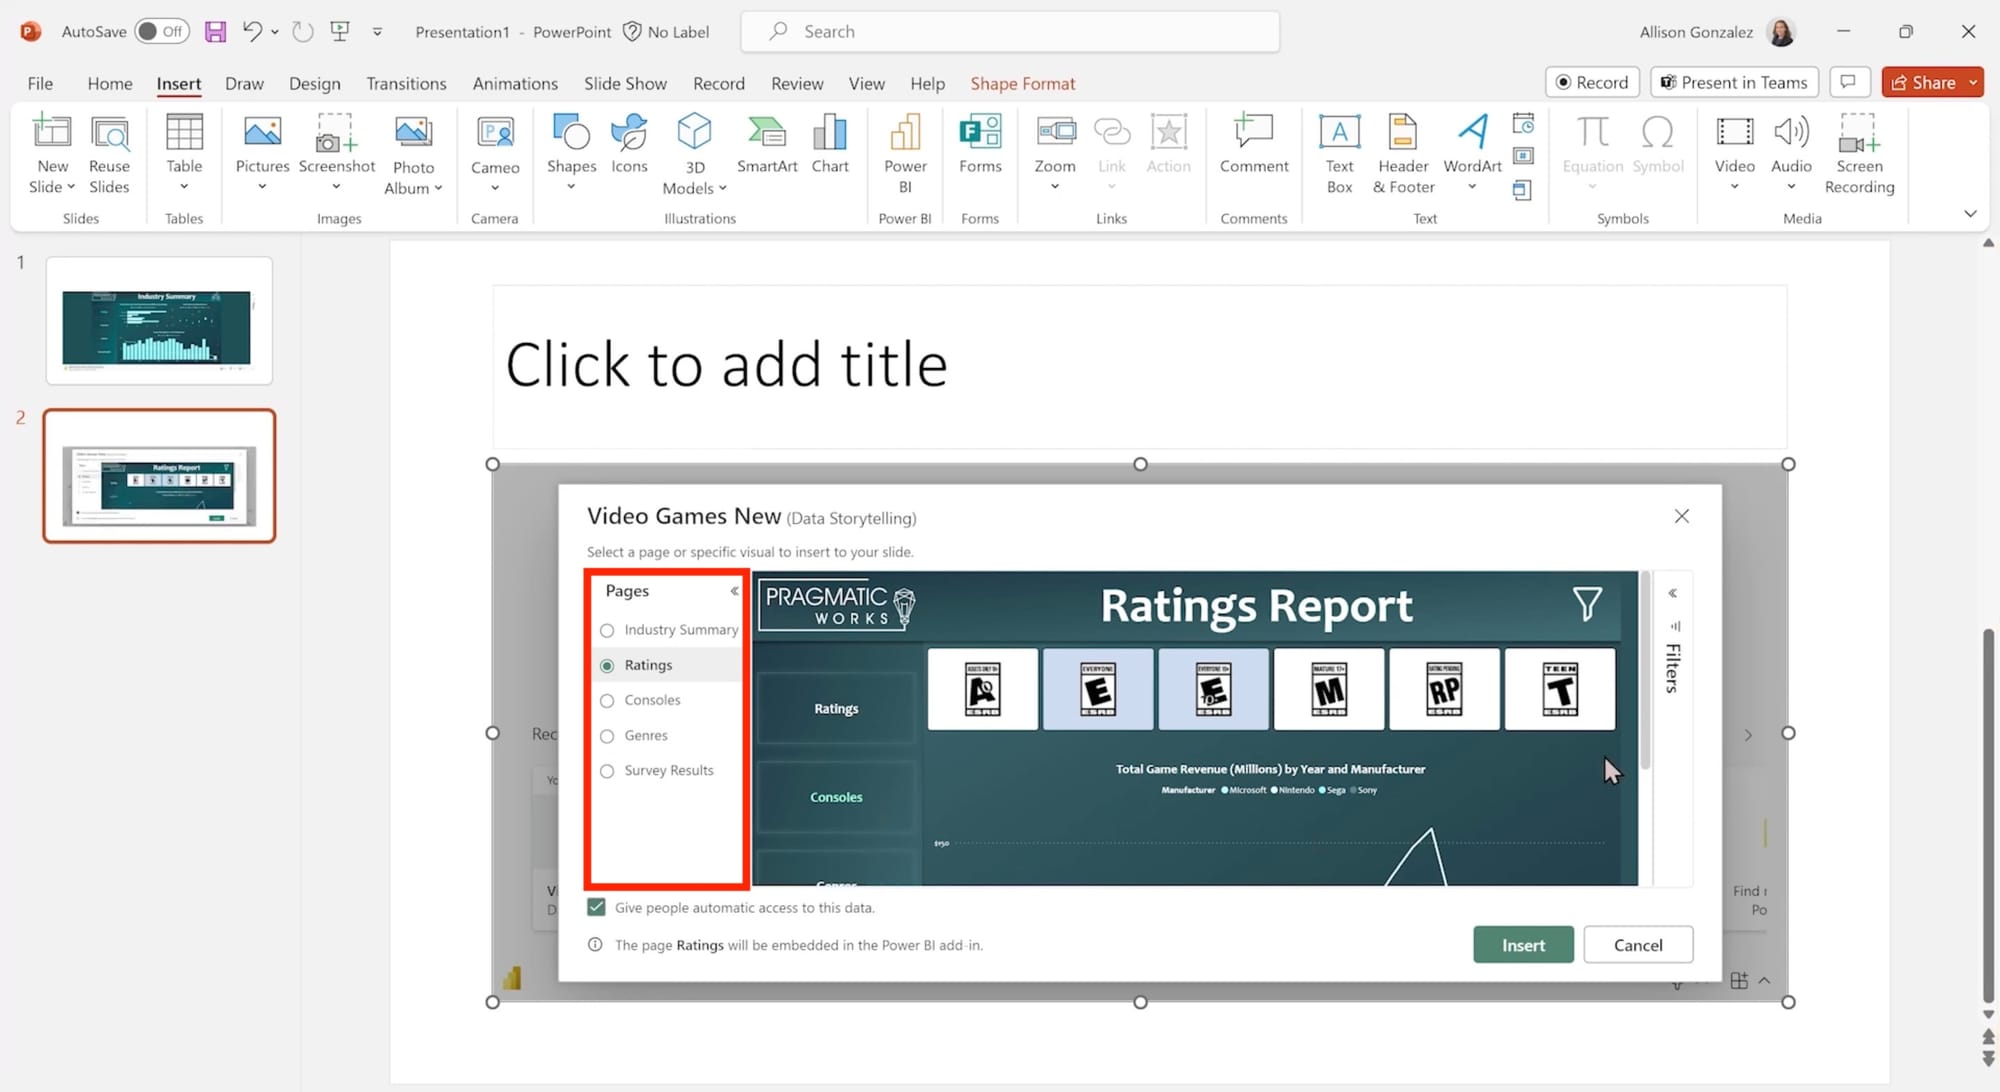
Task: Select the Ratings page radio button
Action: coord(607,665)
